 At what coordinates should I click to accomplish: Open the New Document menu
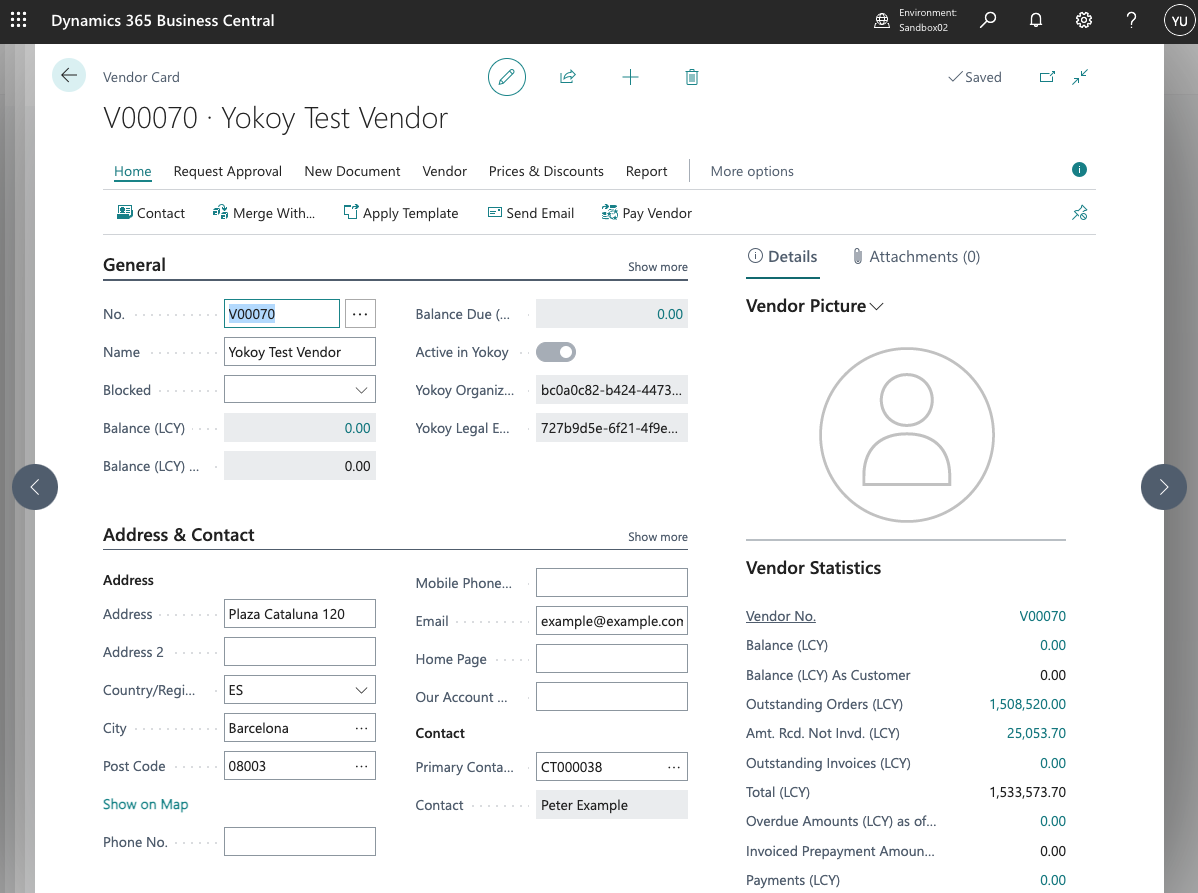click(352, 171)
